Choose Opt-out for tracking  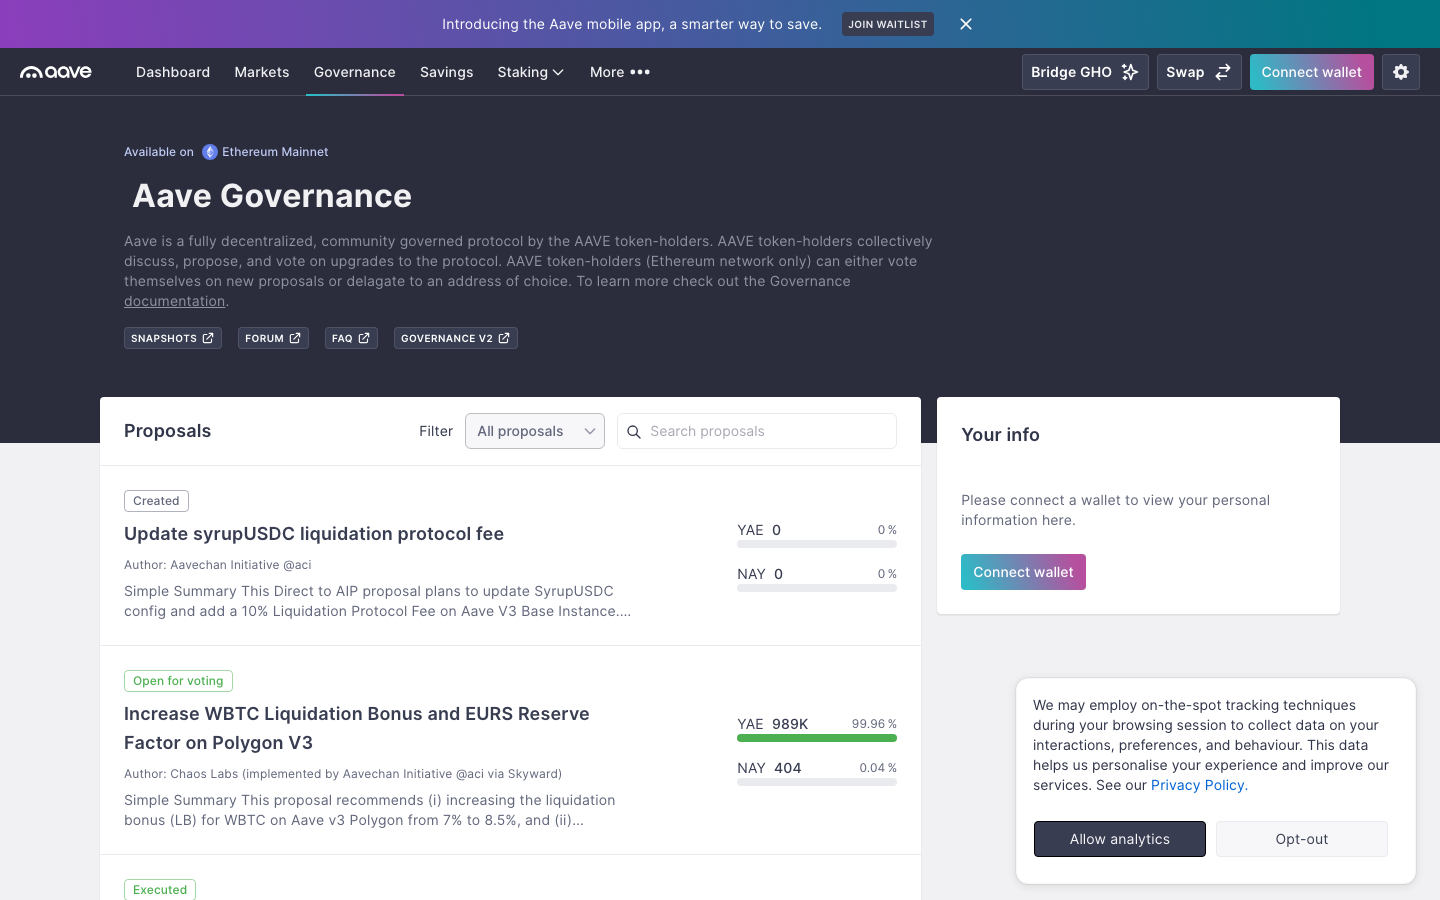(1301, 839)
